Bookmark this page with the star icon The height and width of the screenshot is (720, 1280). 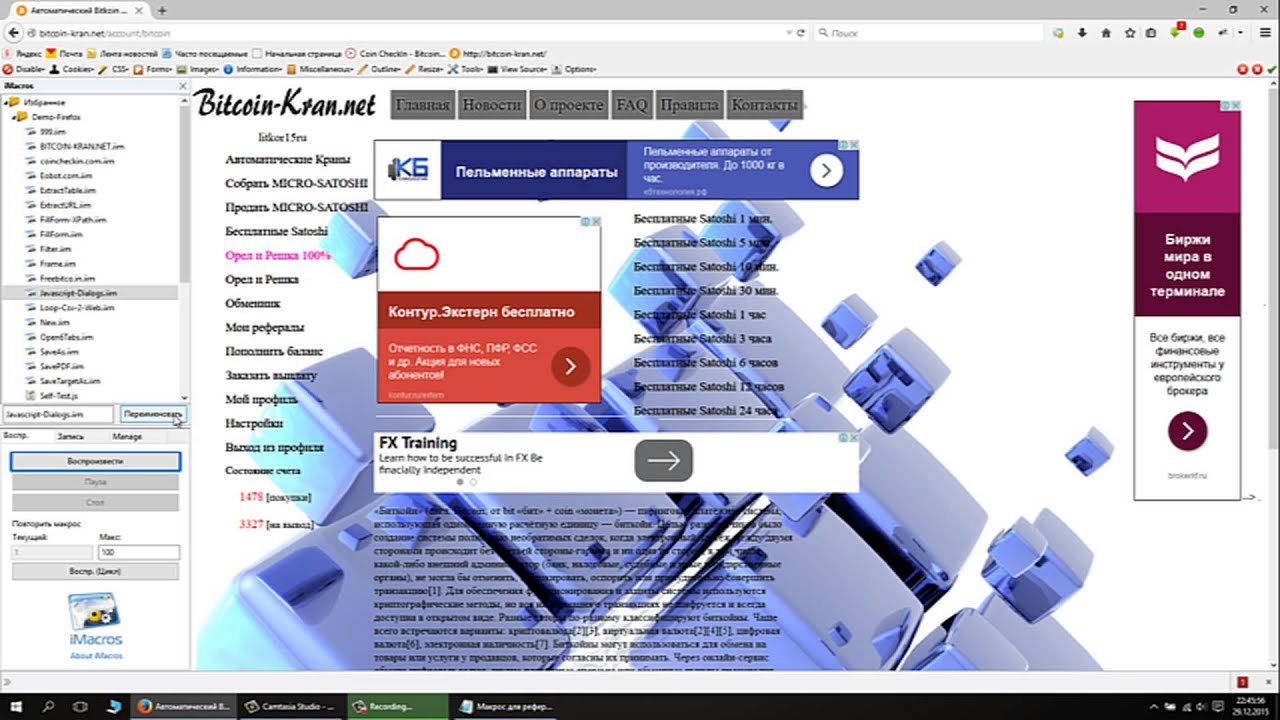(1130, 33)
